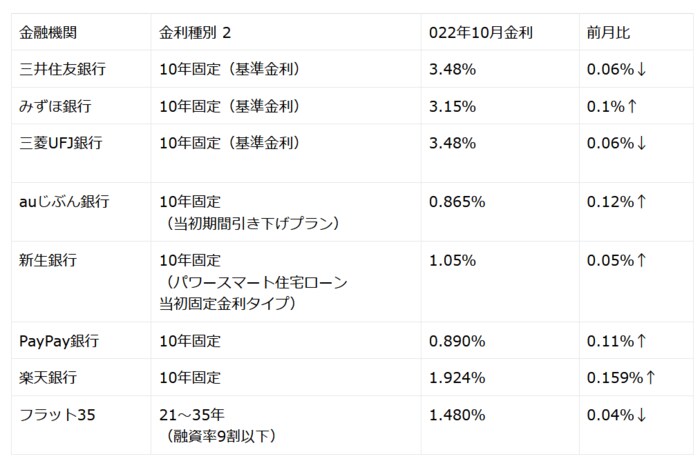Select the 当初期間引き下げプラン rate type cell
The image size is (700, 461).
click(250, 212)
